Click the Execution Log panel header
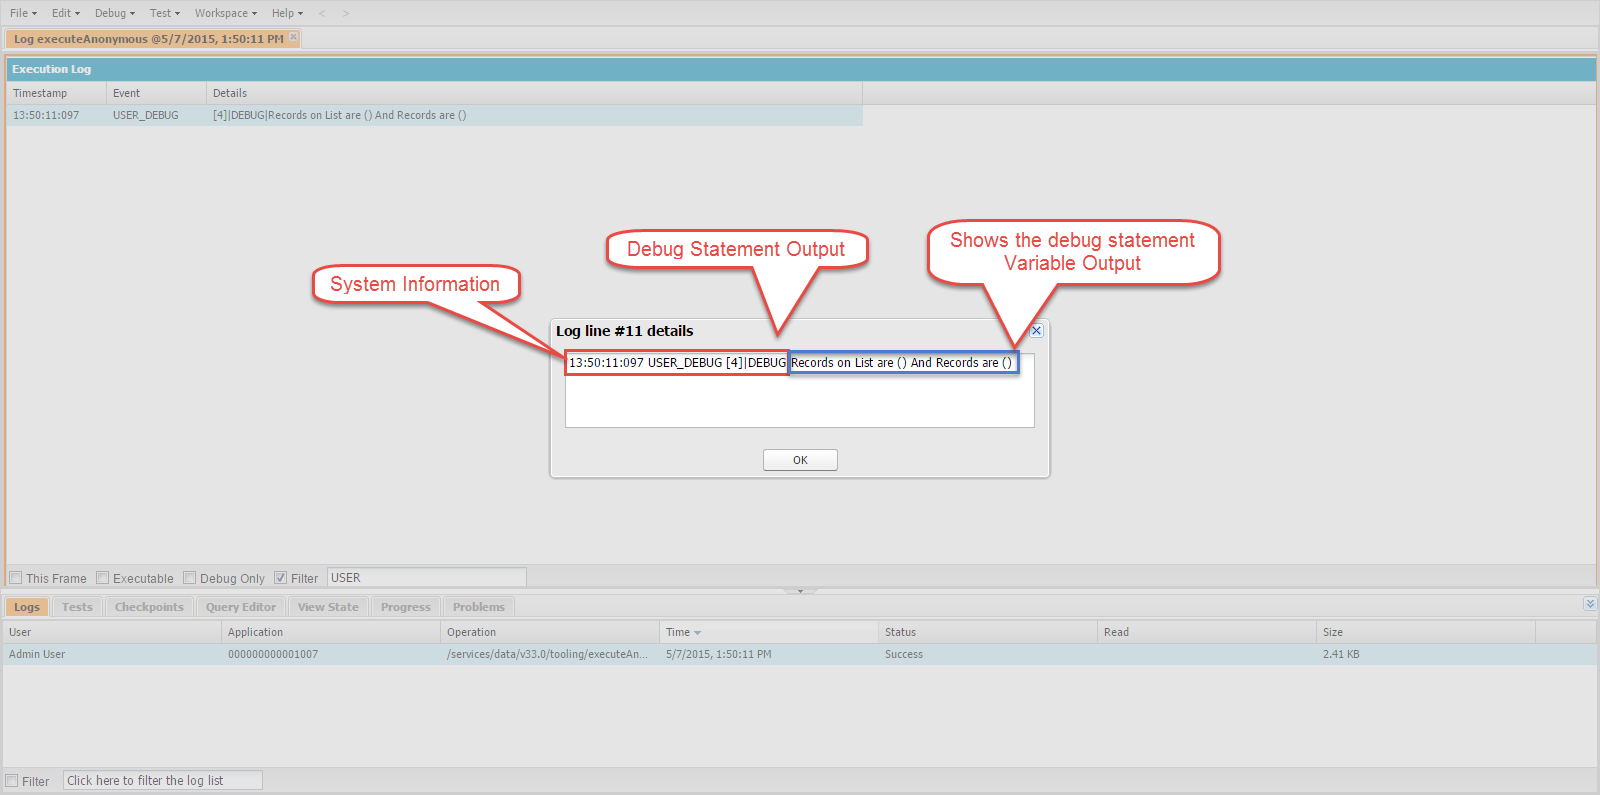The image size is (1600, 795). click(801, 69)
